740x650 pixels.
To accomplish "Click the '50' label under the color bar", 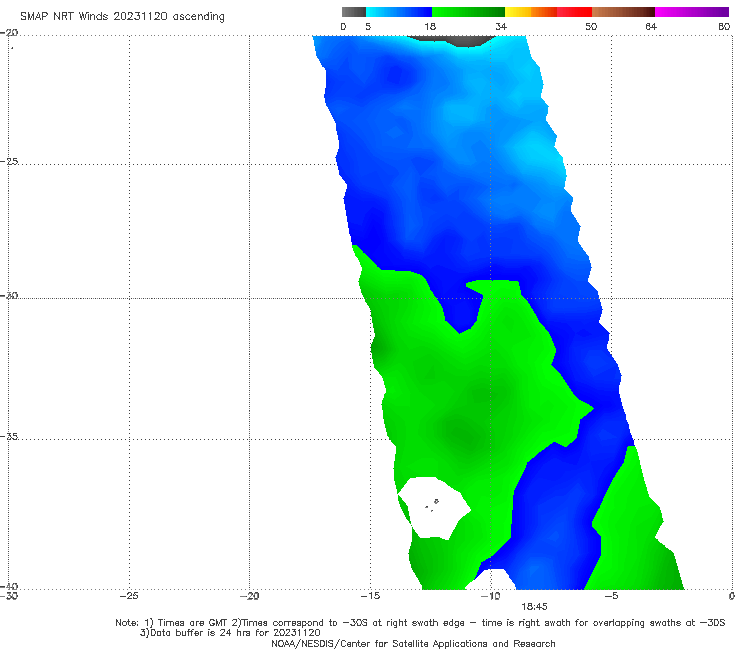I will [x=591, y=26].
